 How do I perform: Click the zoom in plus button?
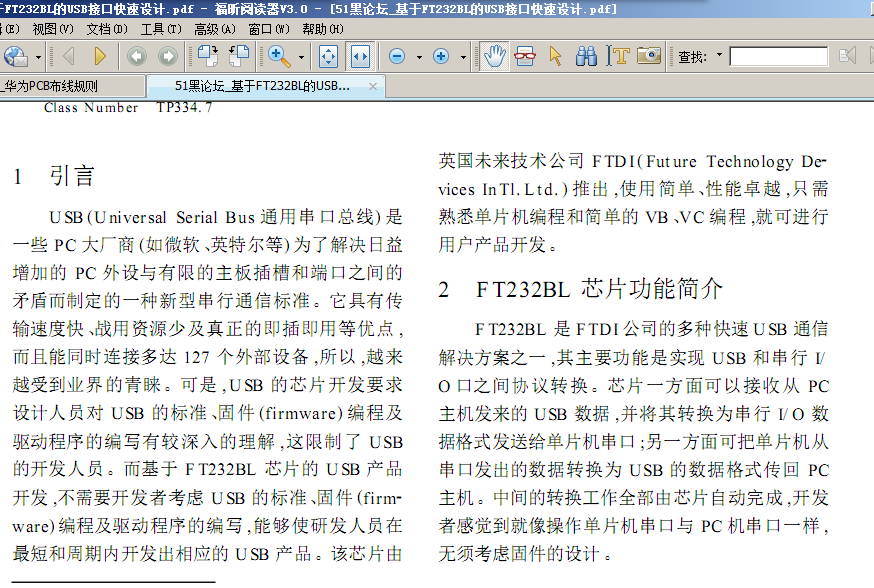(x=441, y=56)
